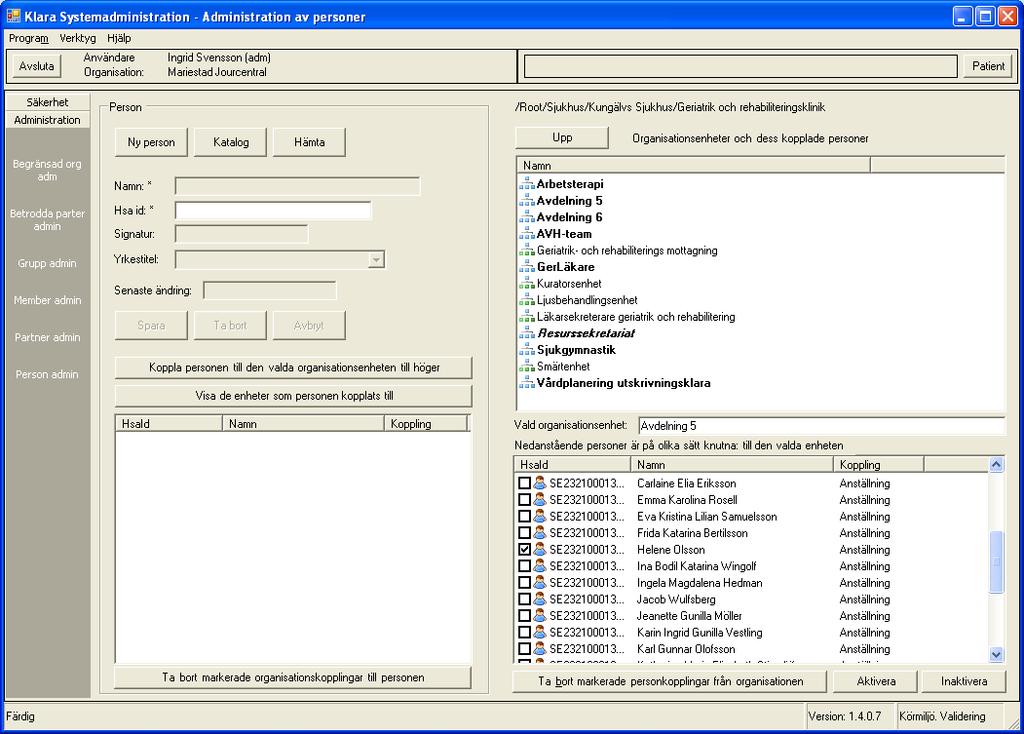This screenshot has width=1024, height=734.
Task: Click the person icon for Eva Kristina Lilian Samuelsson
Action: tap(539, 517)
